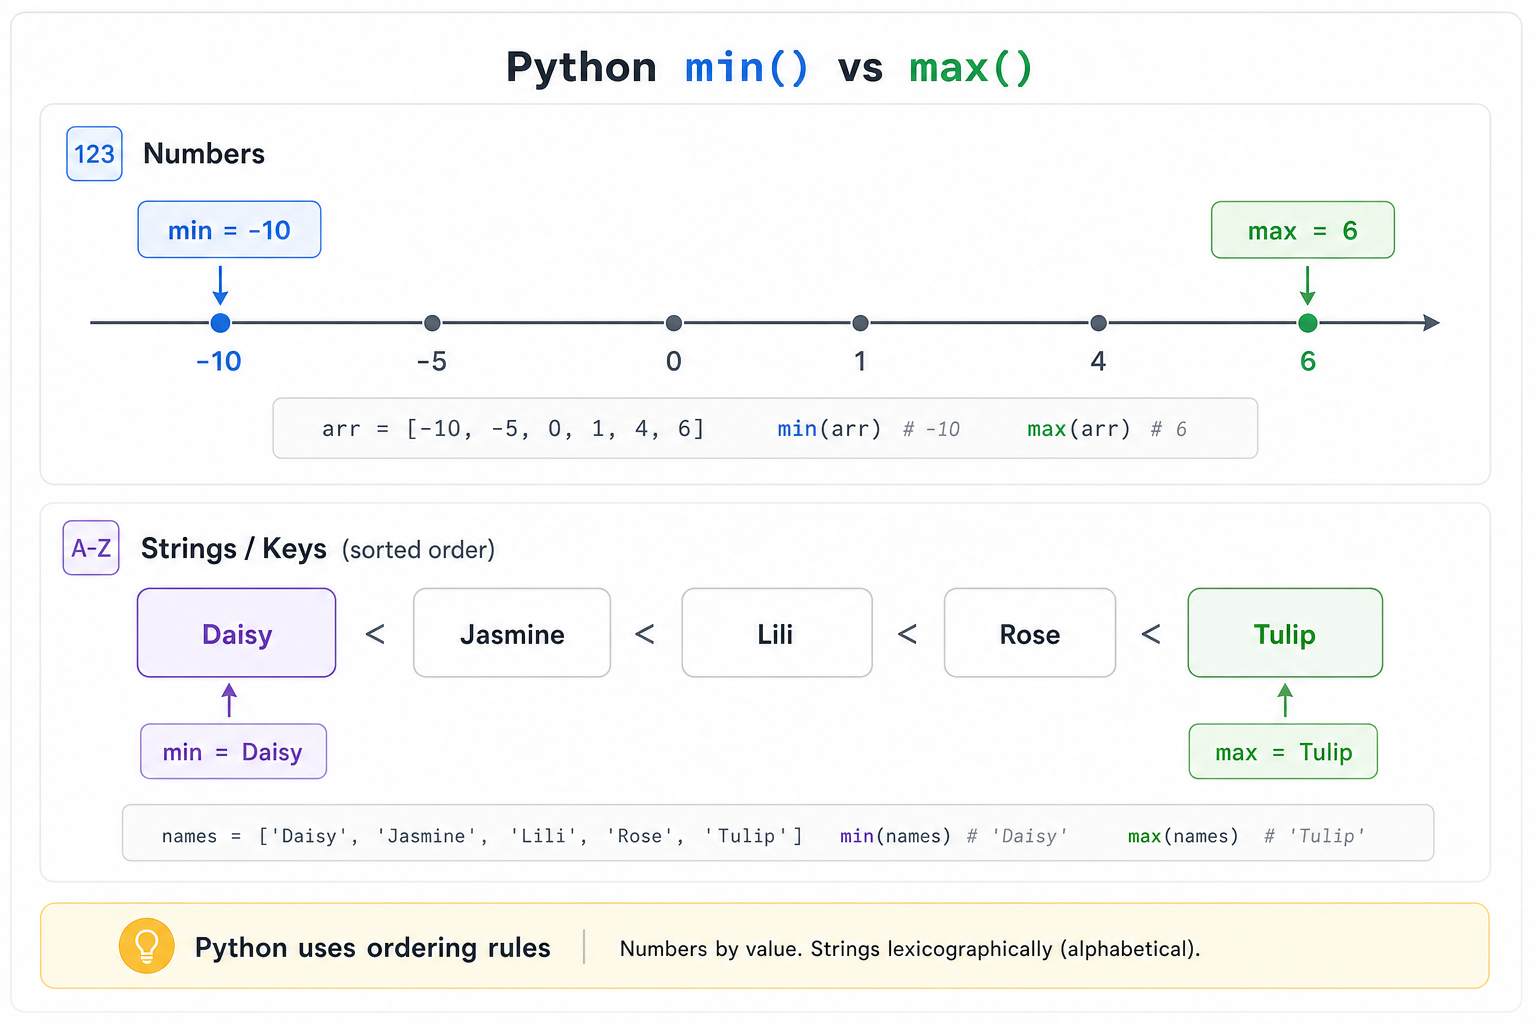Viewport: 1536px width, 1024px height.
Task: Click the "# 'Daisy'" code comment
Action: point(1016,836)
